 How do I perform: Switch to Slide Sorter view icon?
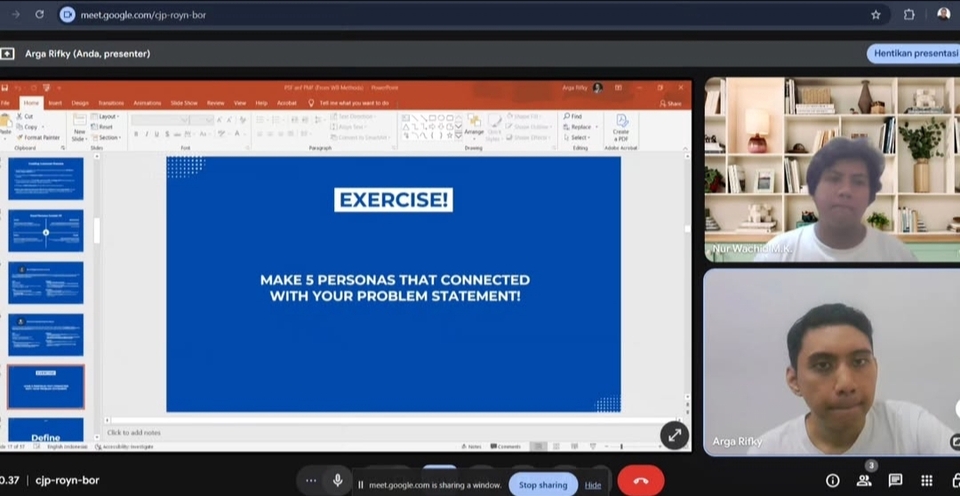(556, 446)
